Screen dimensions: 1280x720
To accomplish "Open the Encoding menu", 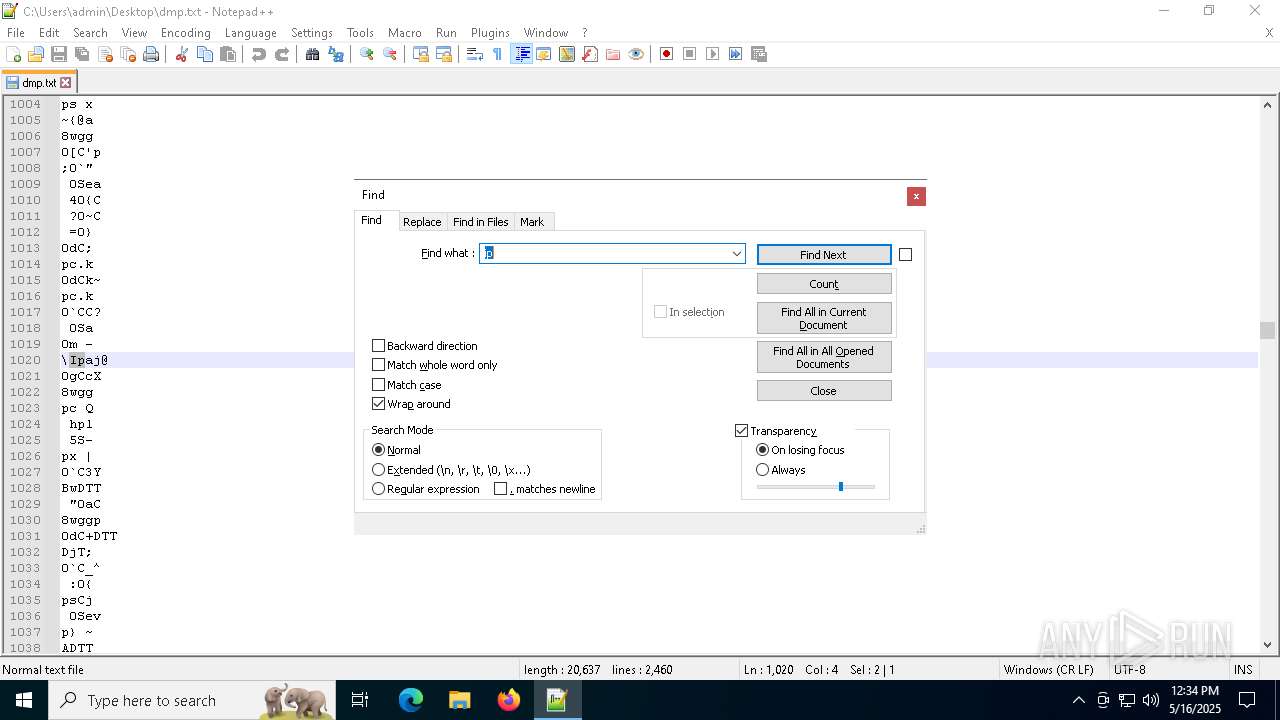I will click(x=186, y=33).
